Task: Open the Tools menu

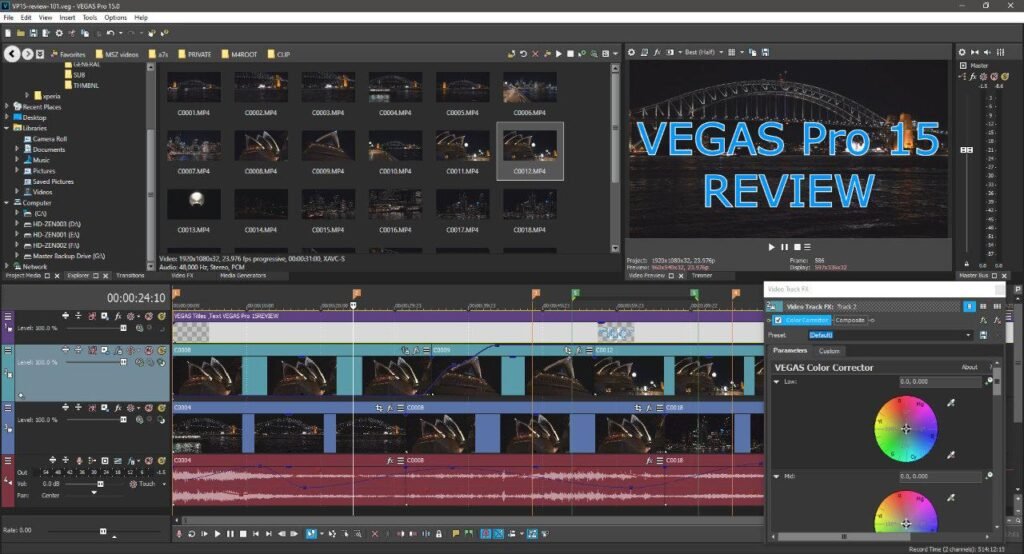Action: [90, 18]
